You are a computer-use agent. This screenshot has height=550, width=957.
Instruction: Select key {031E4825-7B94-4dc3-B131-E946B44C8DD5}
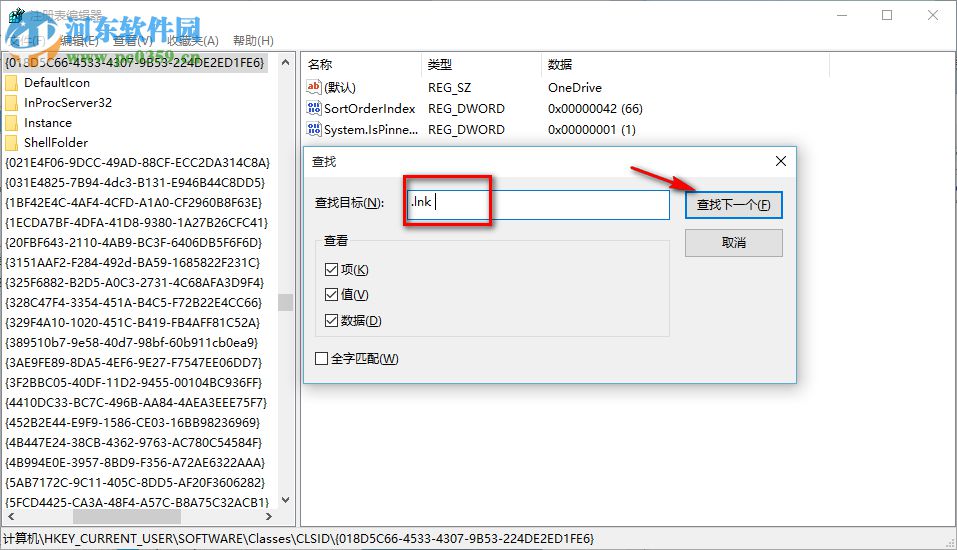click(x=135, y=183)
